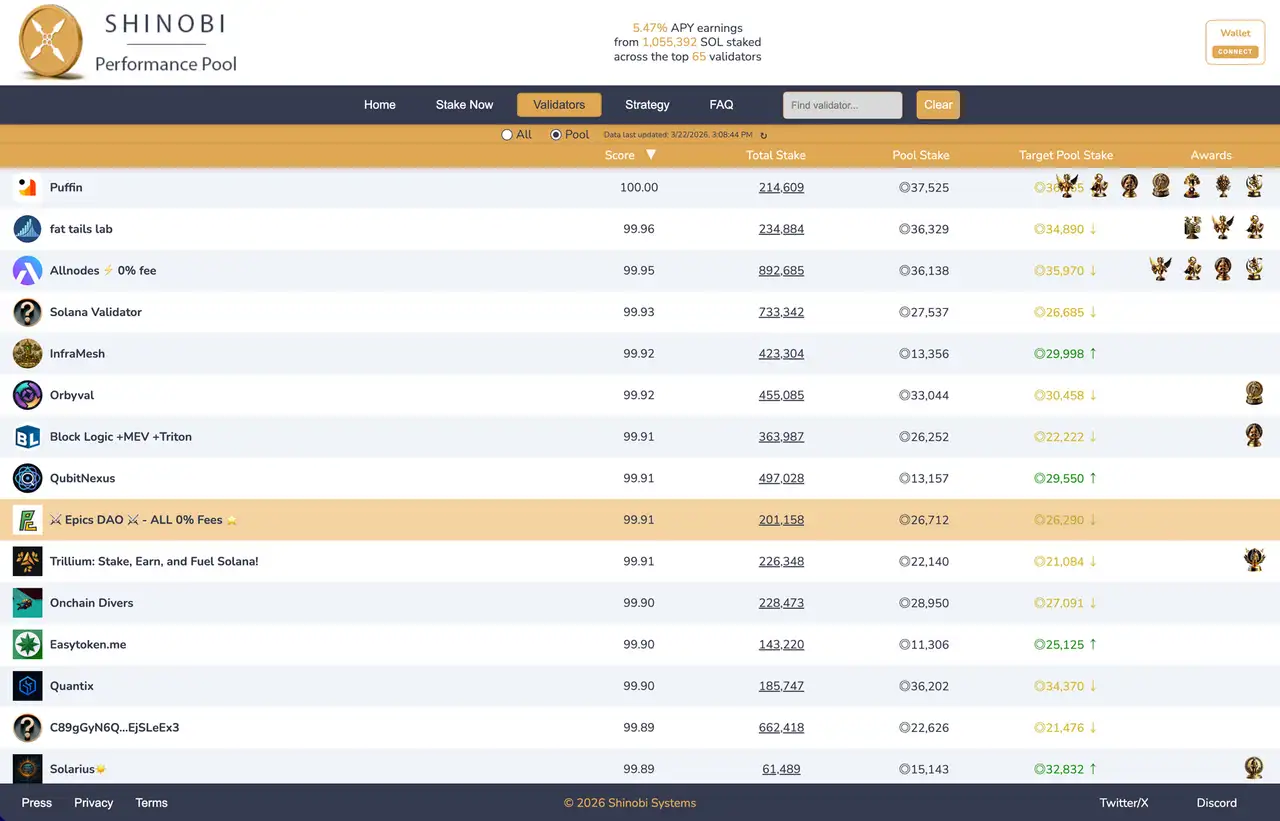Image resolution: width=1280 pixels, height=821 pixels.
Task: Open the Shinobi Performance Pool logo
Action: point(50,41)
